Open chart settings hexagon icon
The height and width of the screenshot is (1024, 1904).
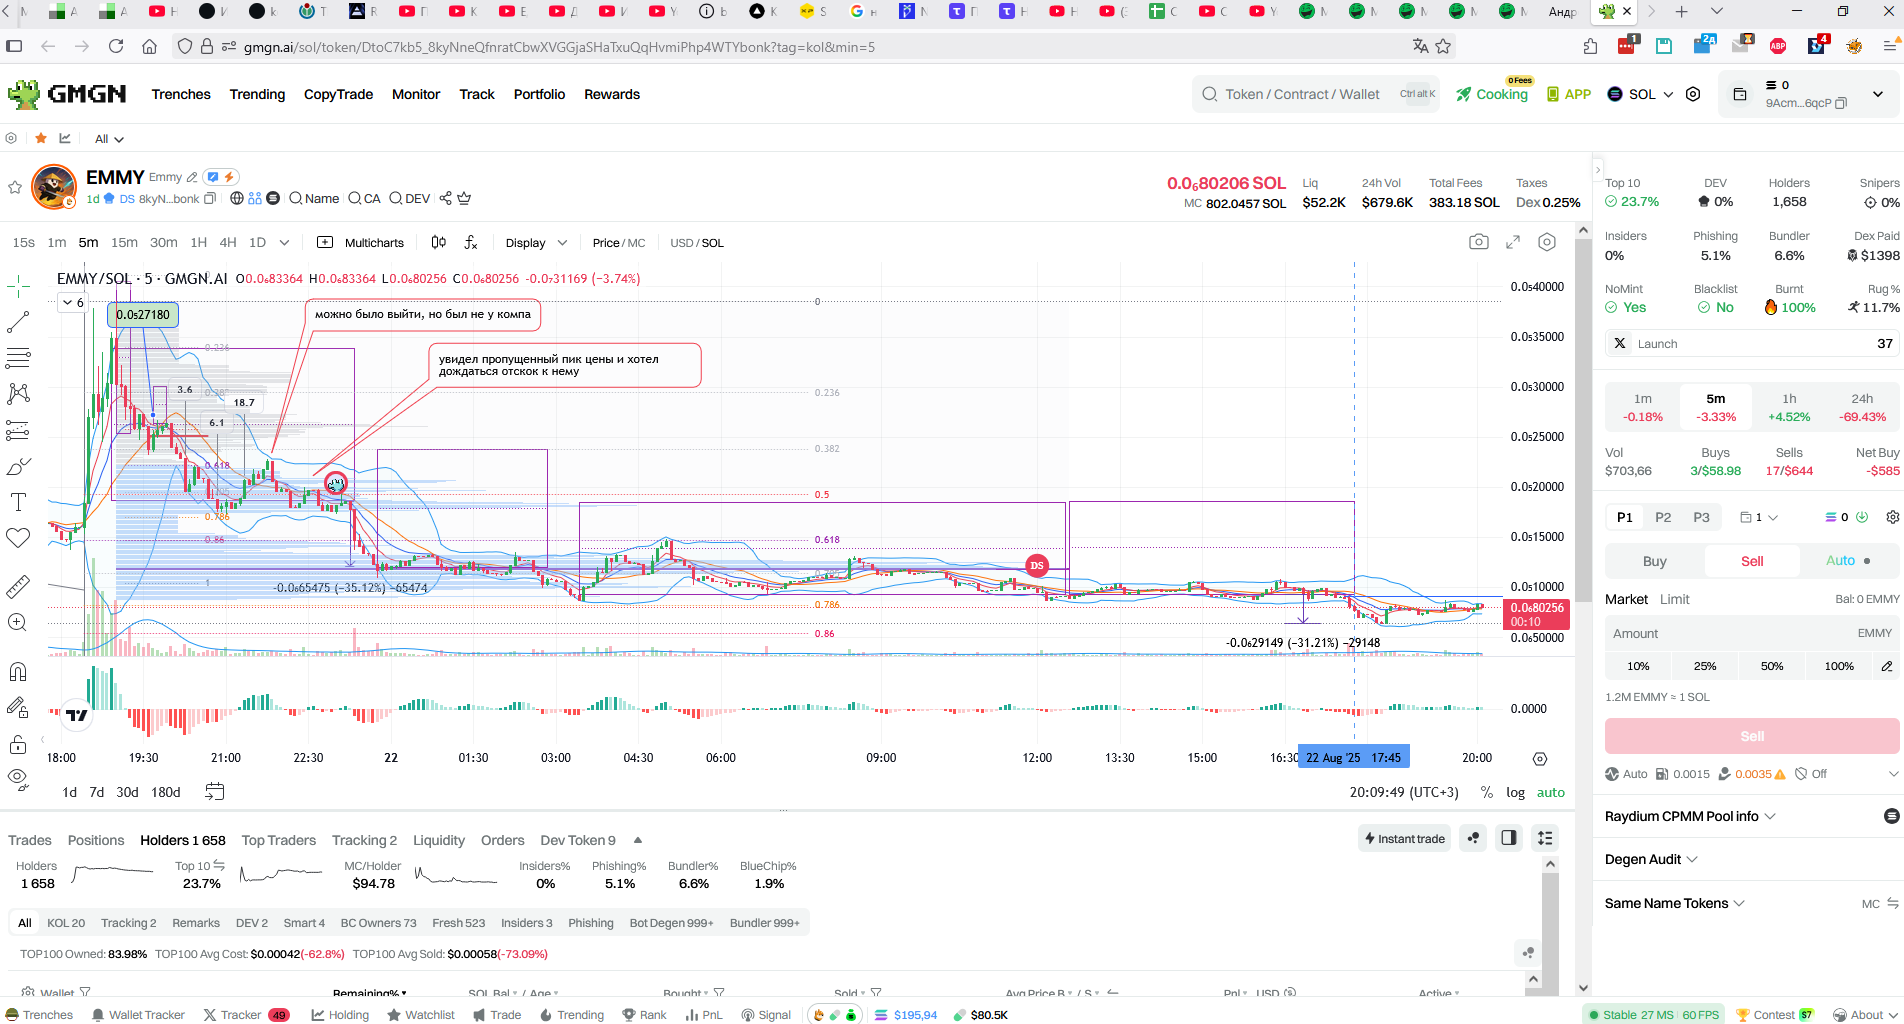point(1547,242)
